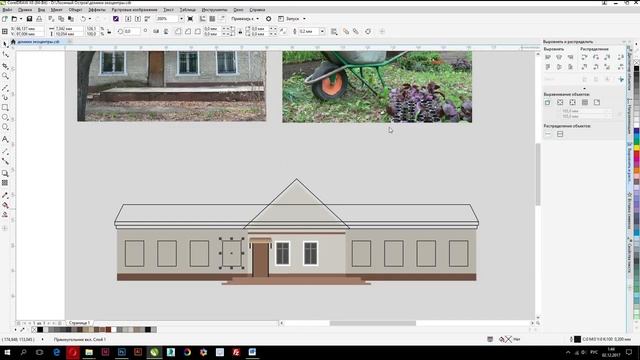
Task: Toggle the corner radius lock padlock
Action: point(240,31)
